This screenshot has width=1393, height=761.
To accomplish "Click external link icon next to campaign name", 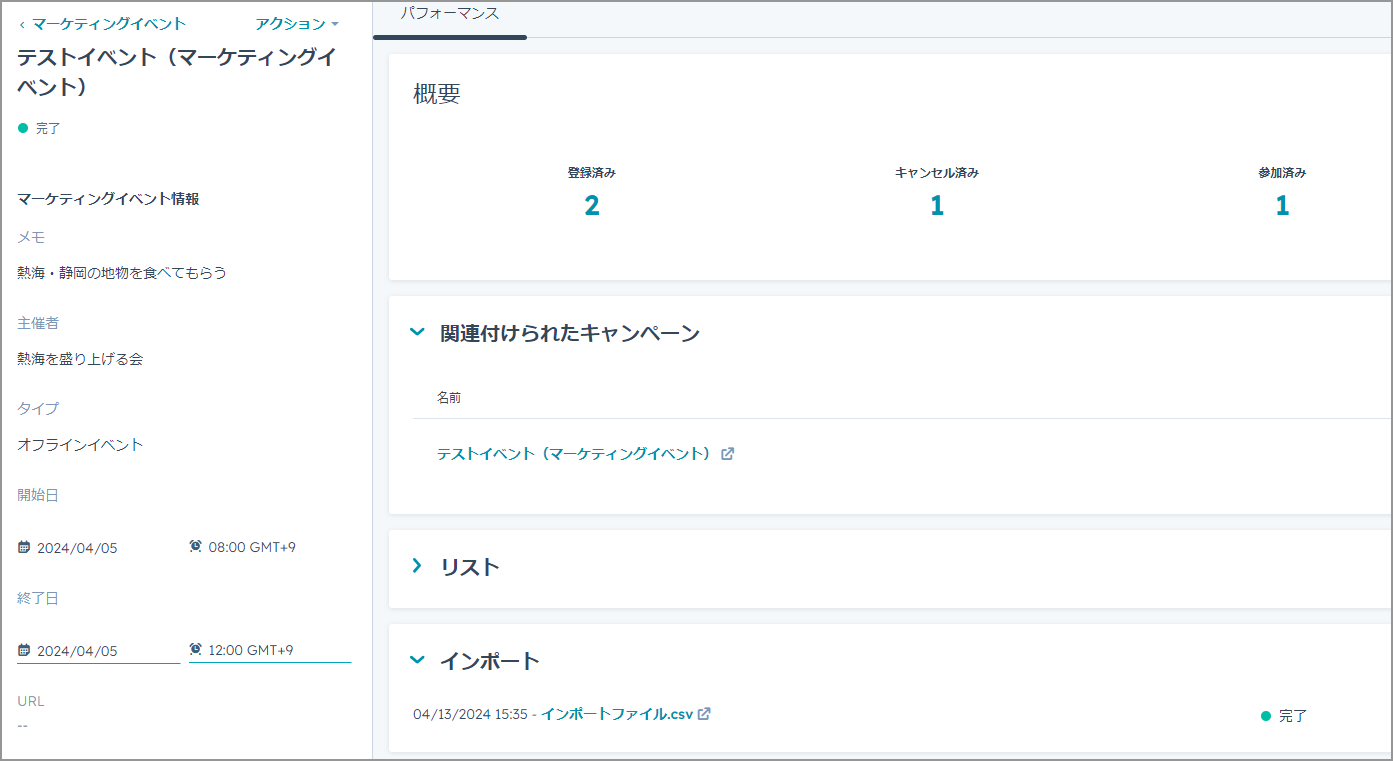I will 728,454.
